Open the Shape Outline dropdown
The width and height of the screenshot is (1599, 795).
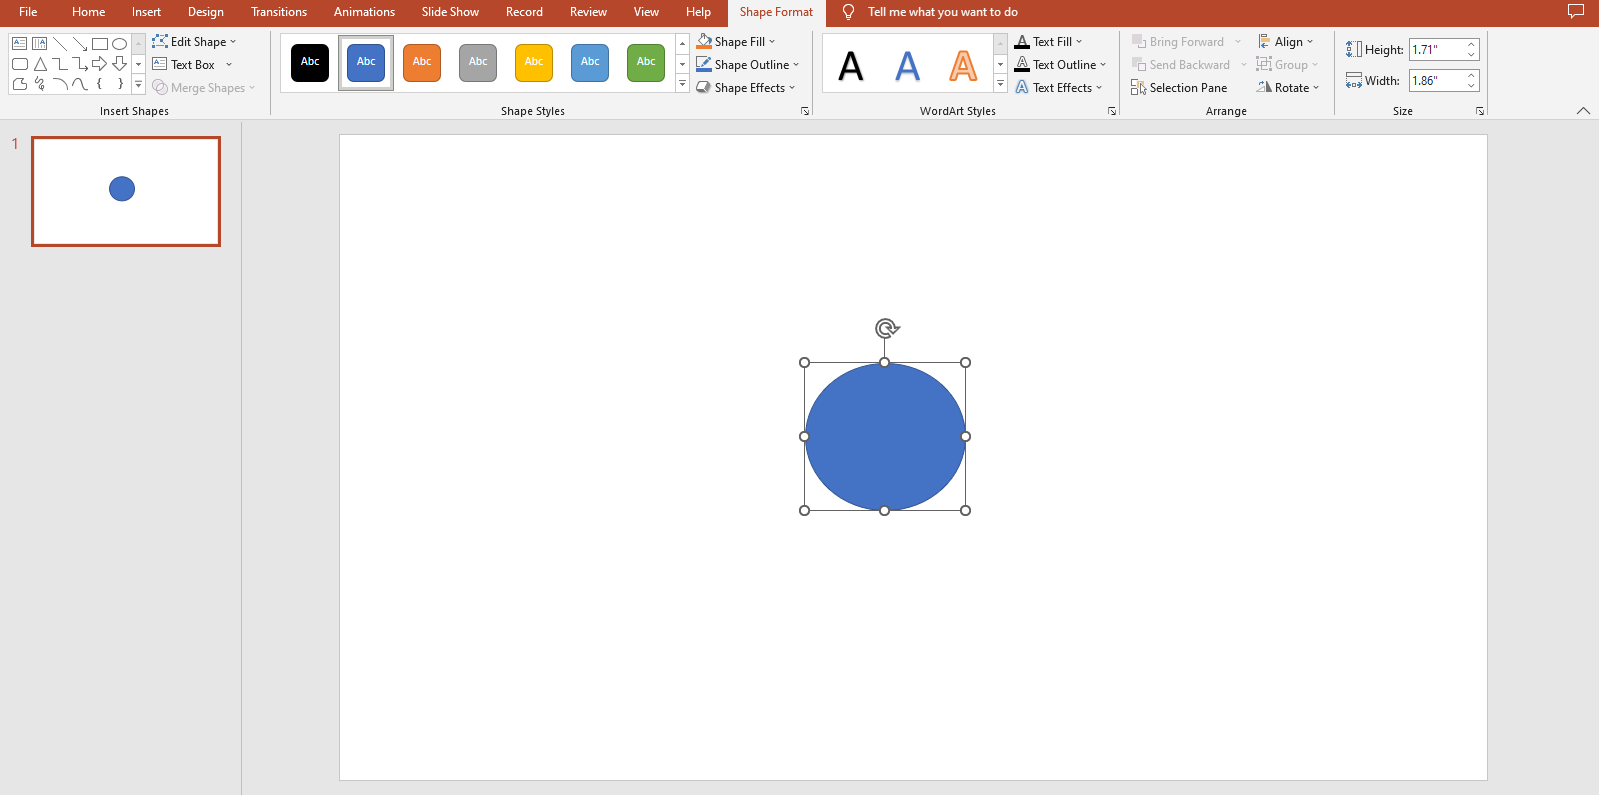coord(748,65)
